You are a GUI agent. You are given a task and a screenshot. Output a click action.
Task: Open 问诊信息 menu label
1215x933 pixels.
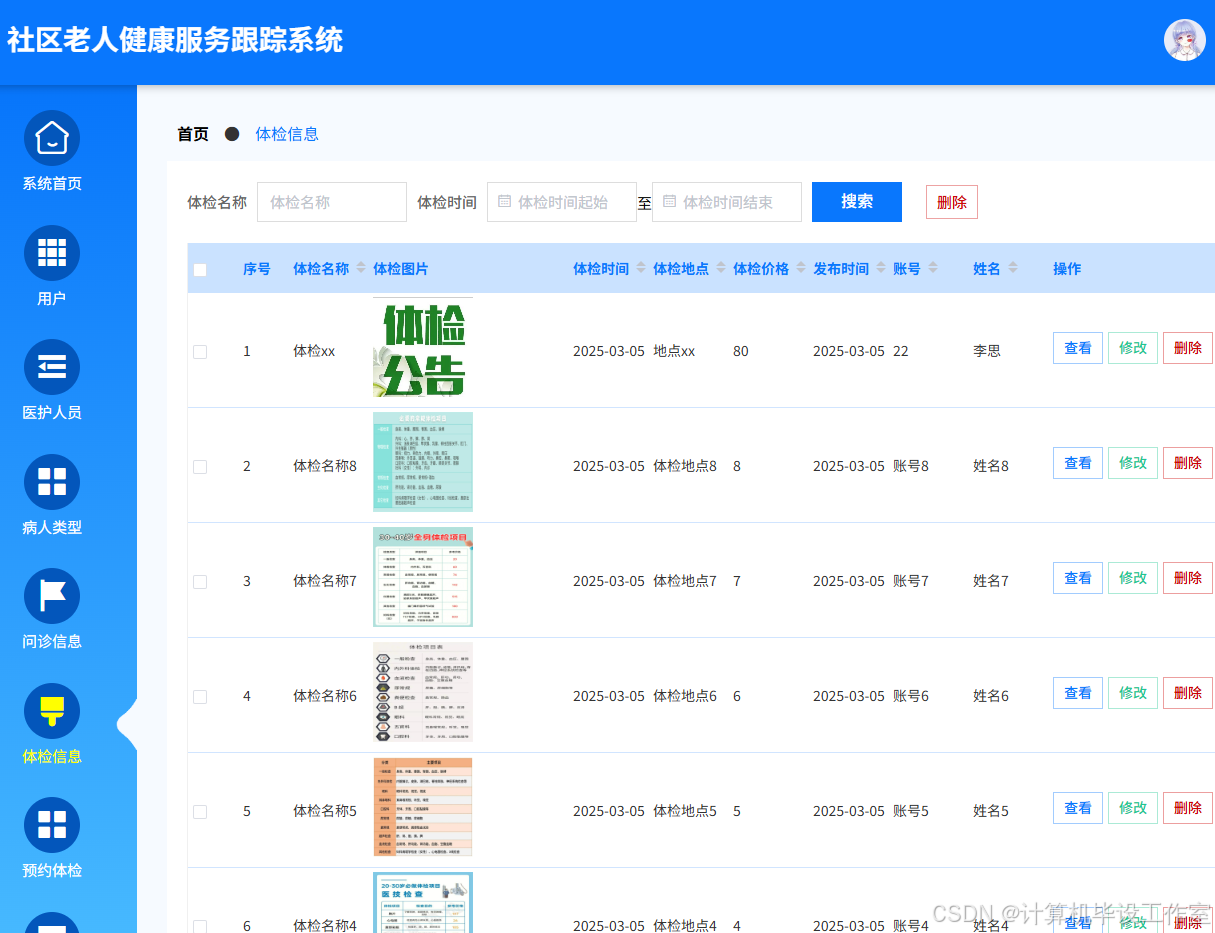[x=52, y=642]
